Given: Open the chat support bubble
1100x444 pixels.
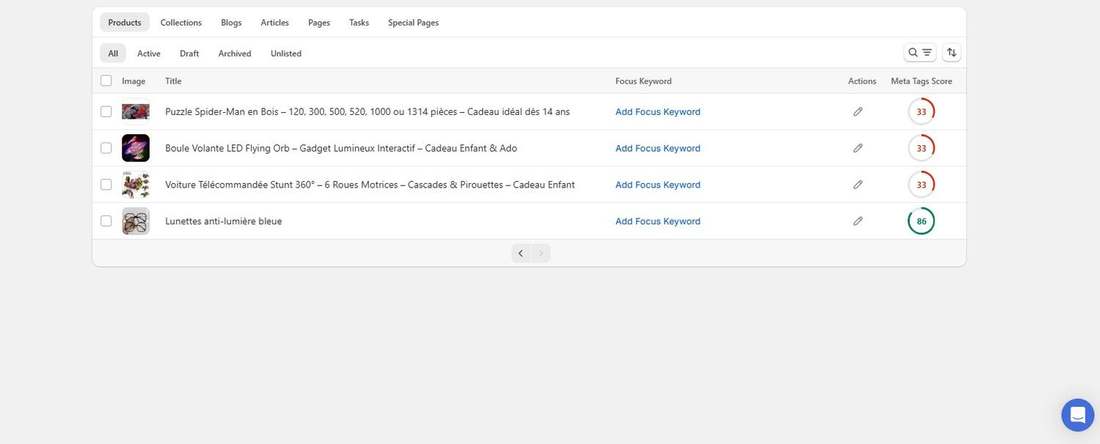Looking at the screenshot, I should [x=1078, y=415].
